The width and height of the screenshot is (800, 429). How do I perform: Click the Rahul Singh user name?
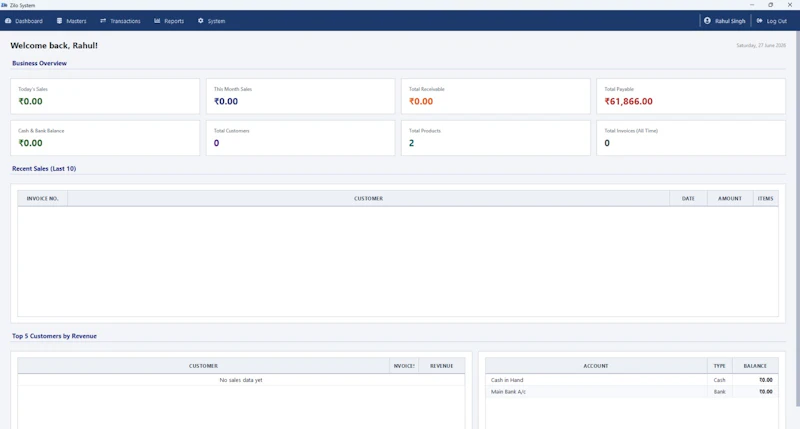click(730, 21)
